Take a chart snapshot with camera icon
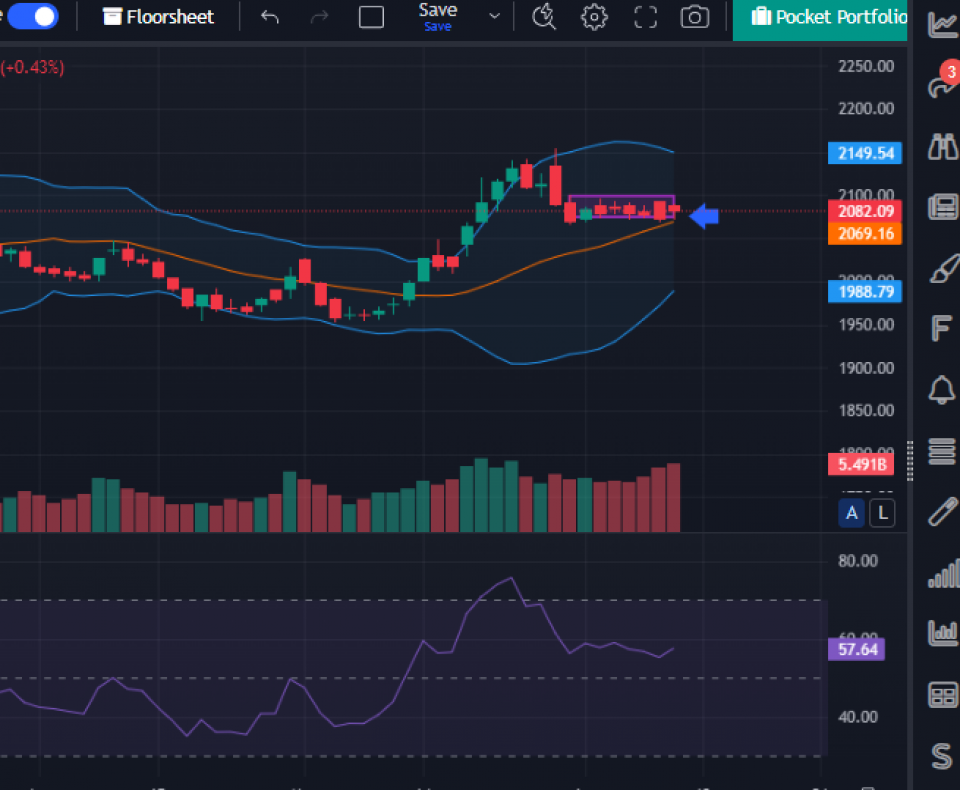960x790 pixels. click(694, 17)
